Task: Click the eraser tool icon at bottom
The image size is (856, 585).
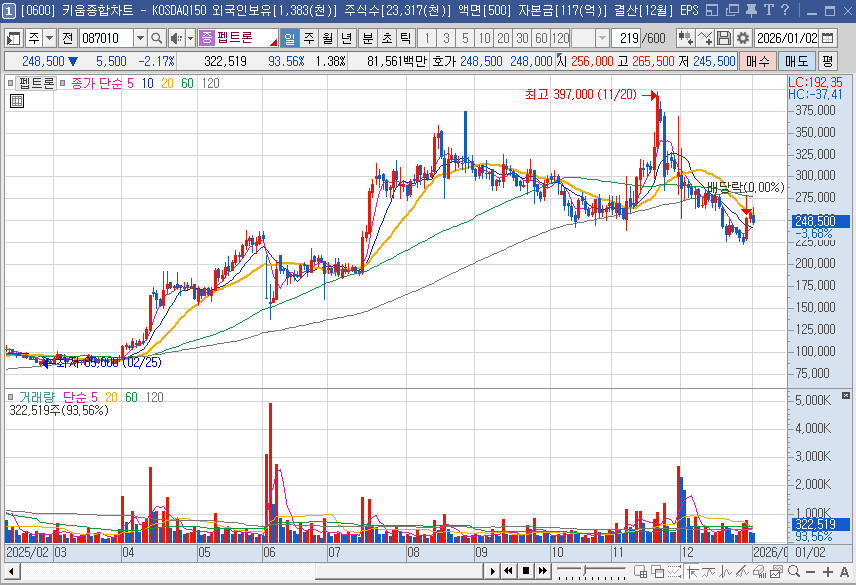Action: click(x=759, y=571)
